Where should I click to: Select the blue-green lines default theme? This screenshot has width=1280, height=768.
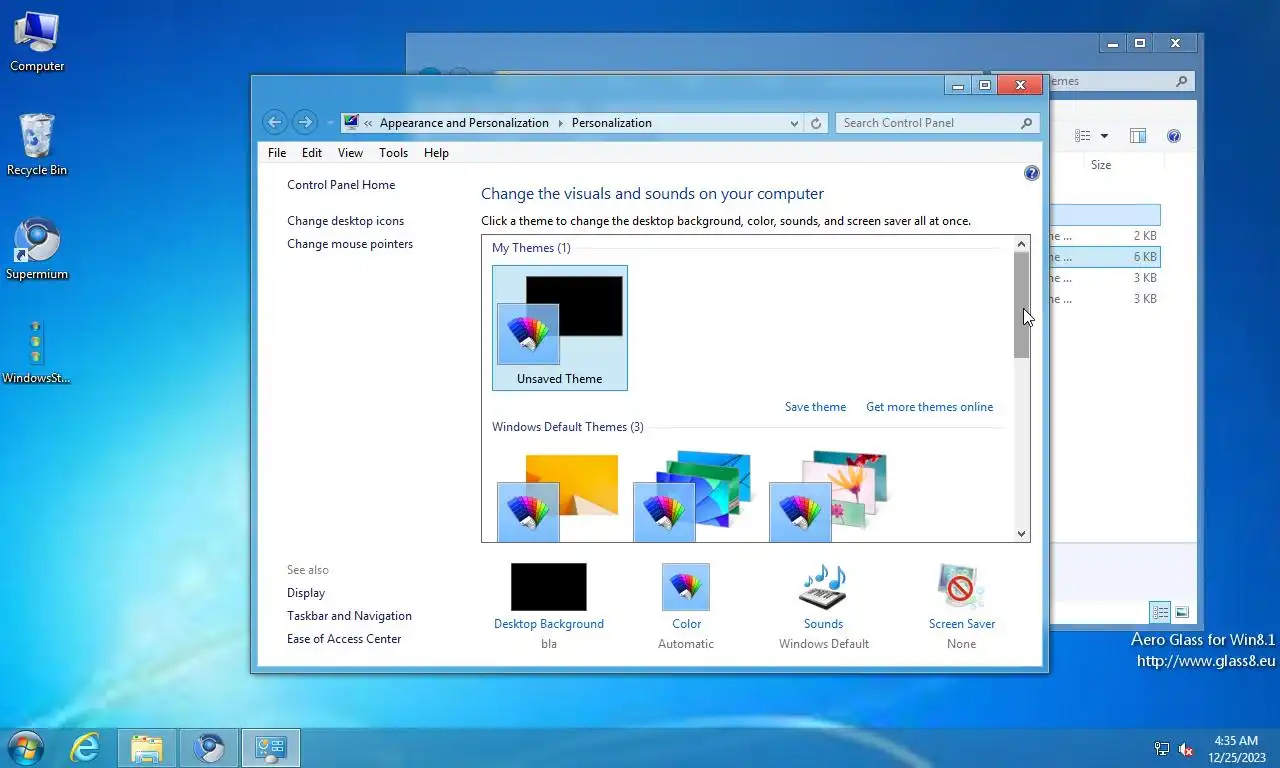pyautogui.click(x=695, y=497)
